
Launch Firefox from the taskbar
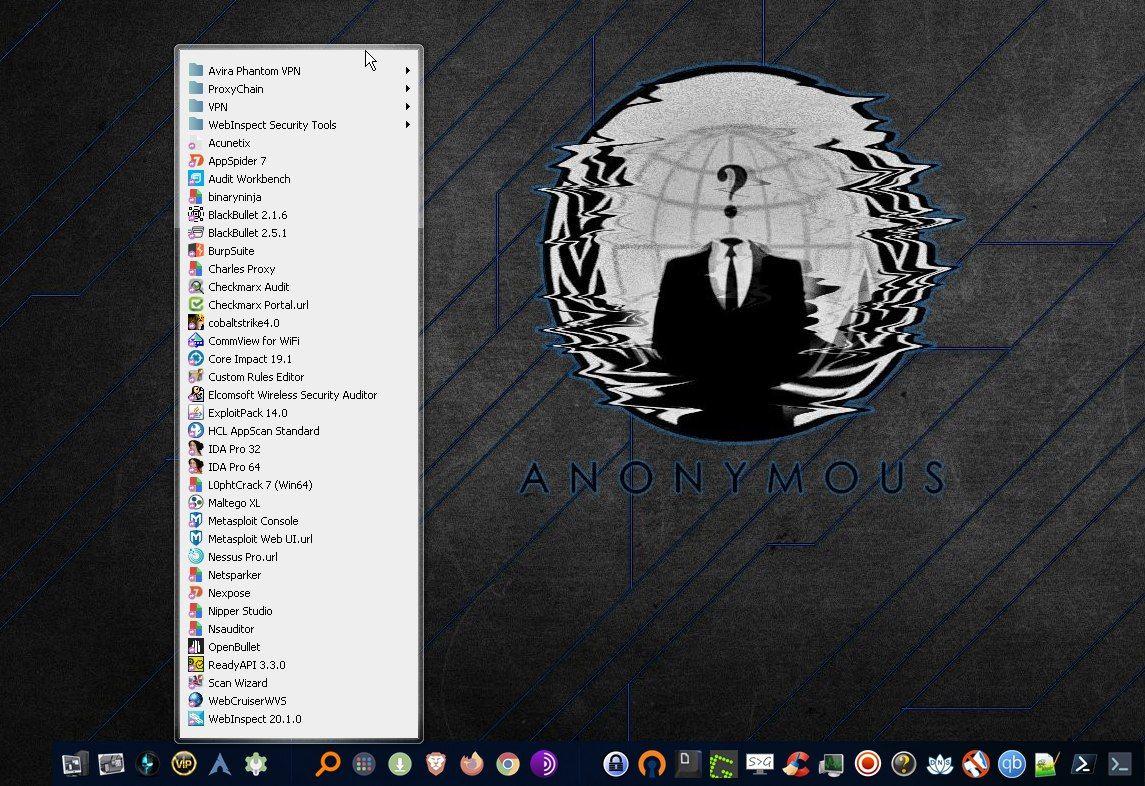coord(472,764)
